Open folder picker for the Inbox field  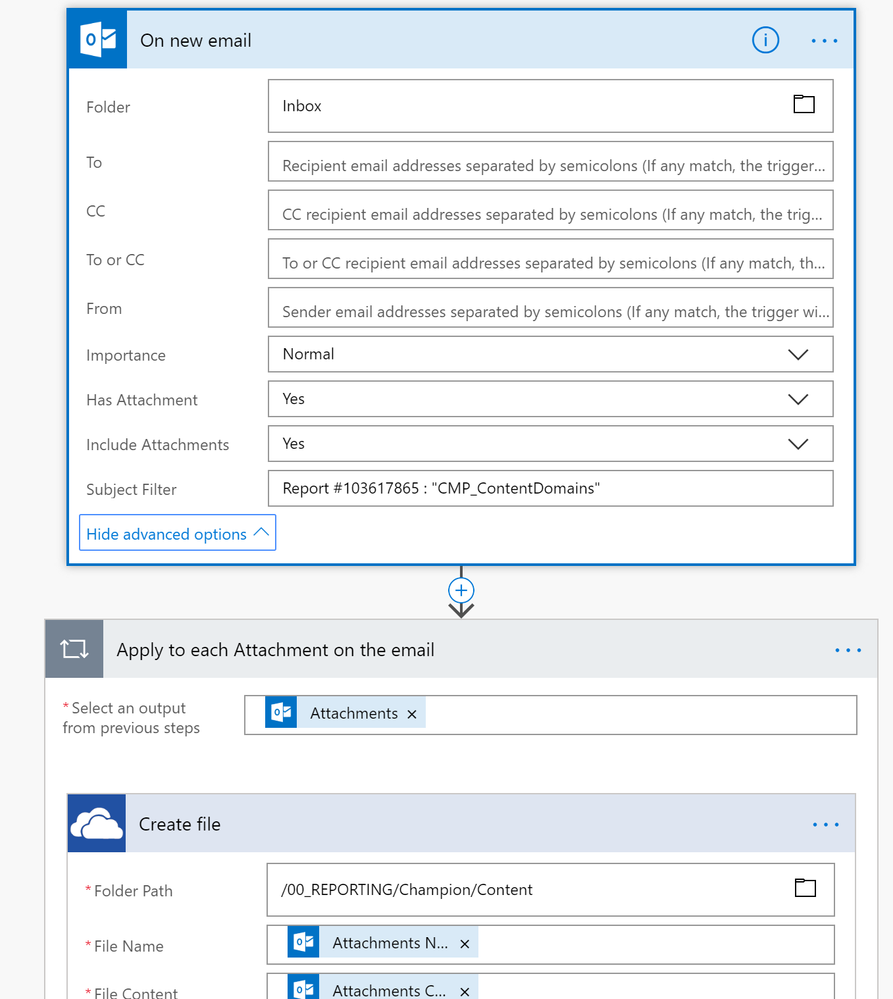click(804, 104)
